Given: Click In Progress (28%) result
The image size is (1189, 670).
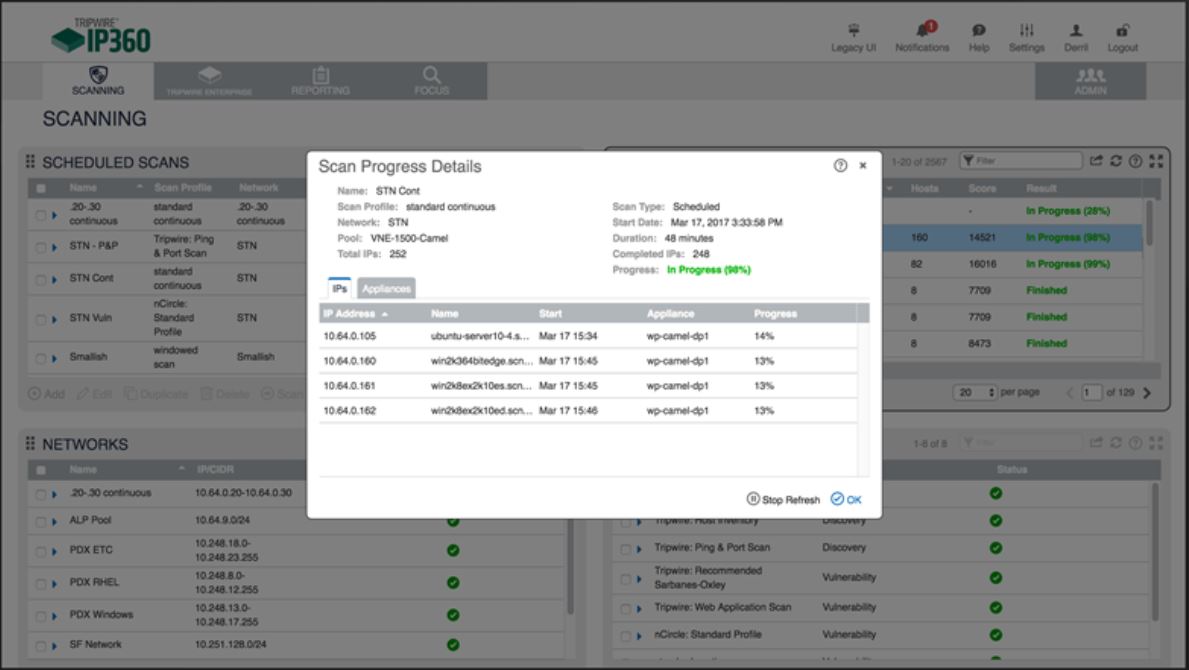Looking at the screenshot, I should click(x=1068, y=211).
